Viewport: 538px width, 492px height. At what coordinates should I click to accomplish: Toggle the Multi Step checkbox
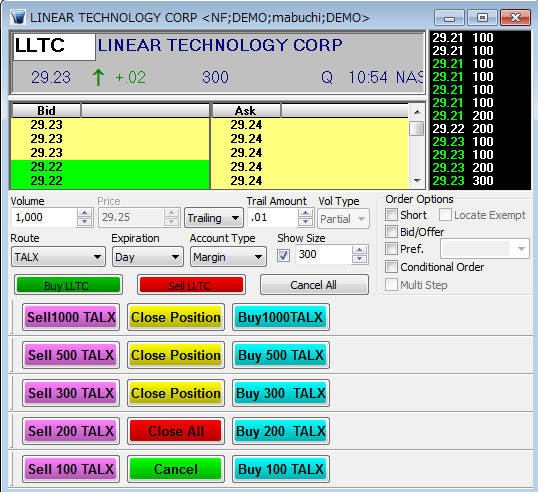point(391,285)
